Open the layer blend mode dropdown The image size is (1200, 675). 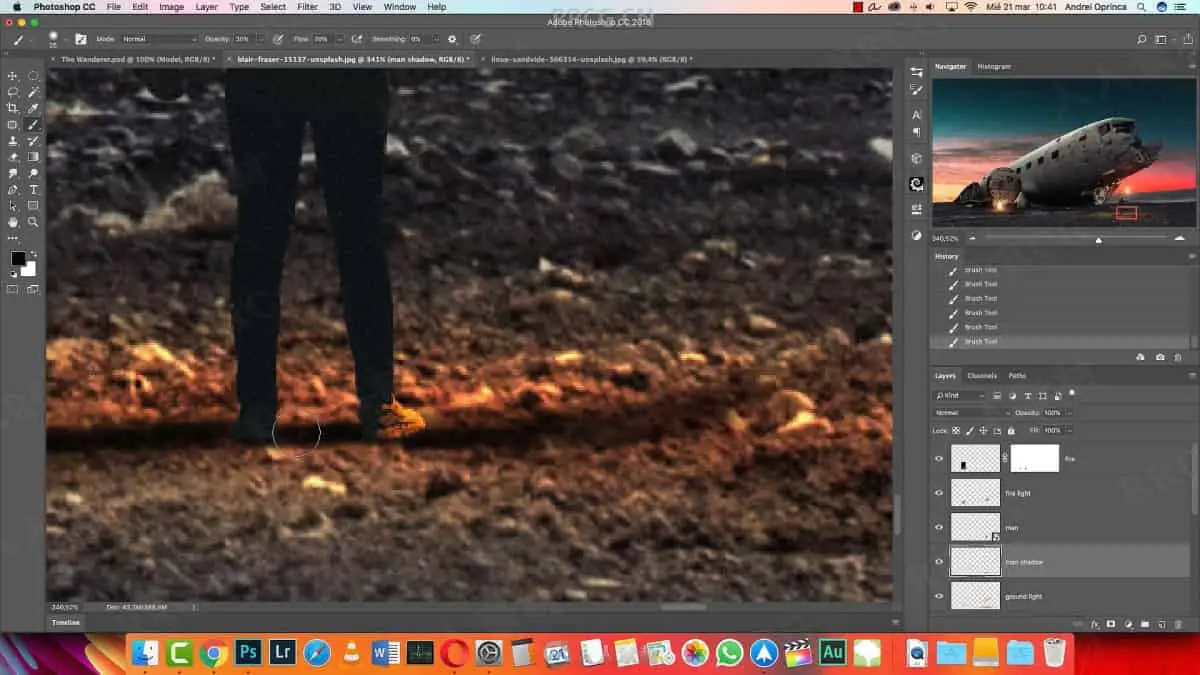[973, 412]
